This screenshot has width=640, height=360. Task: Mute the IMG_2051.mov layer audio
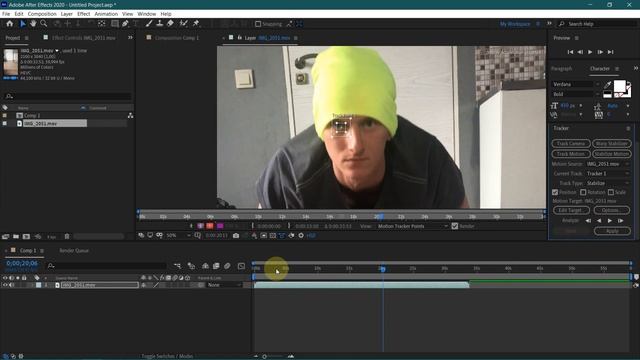(11, 285)
